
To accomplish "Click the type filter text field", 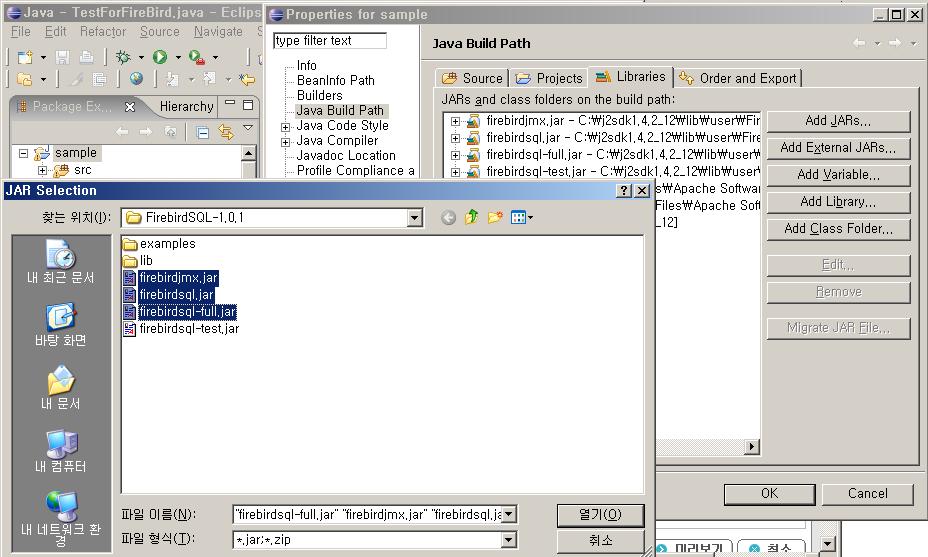I will pyautogui.click(x=330, y=40).
